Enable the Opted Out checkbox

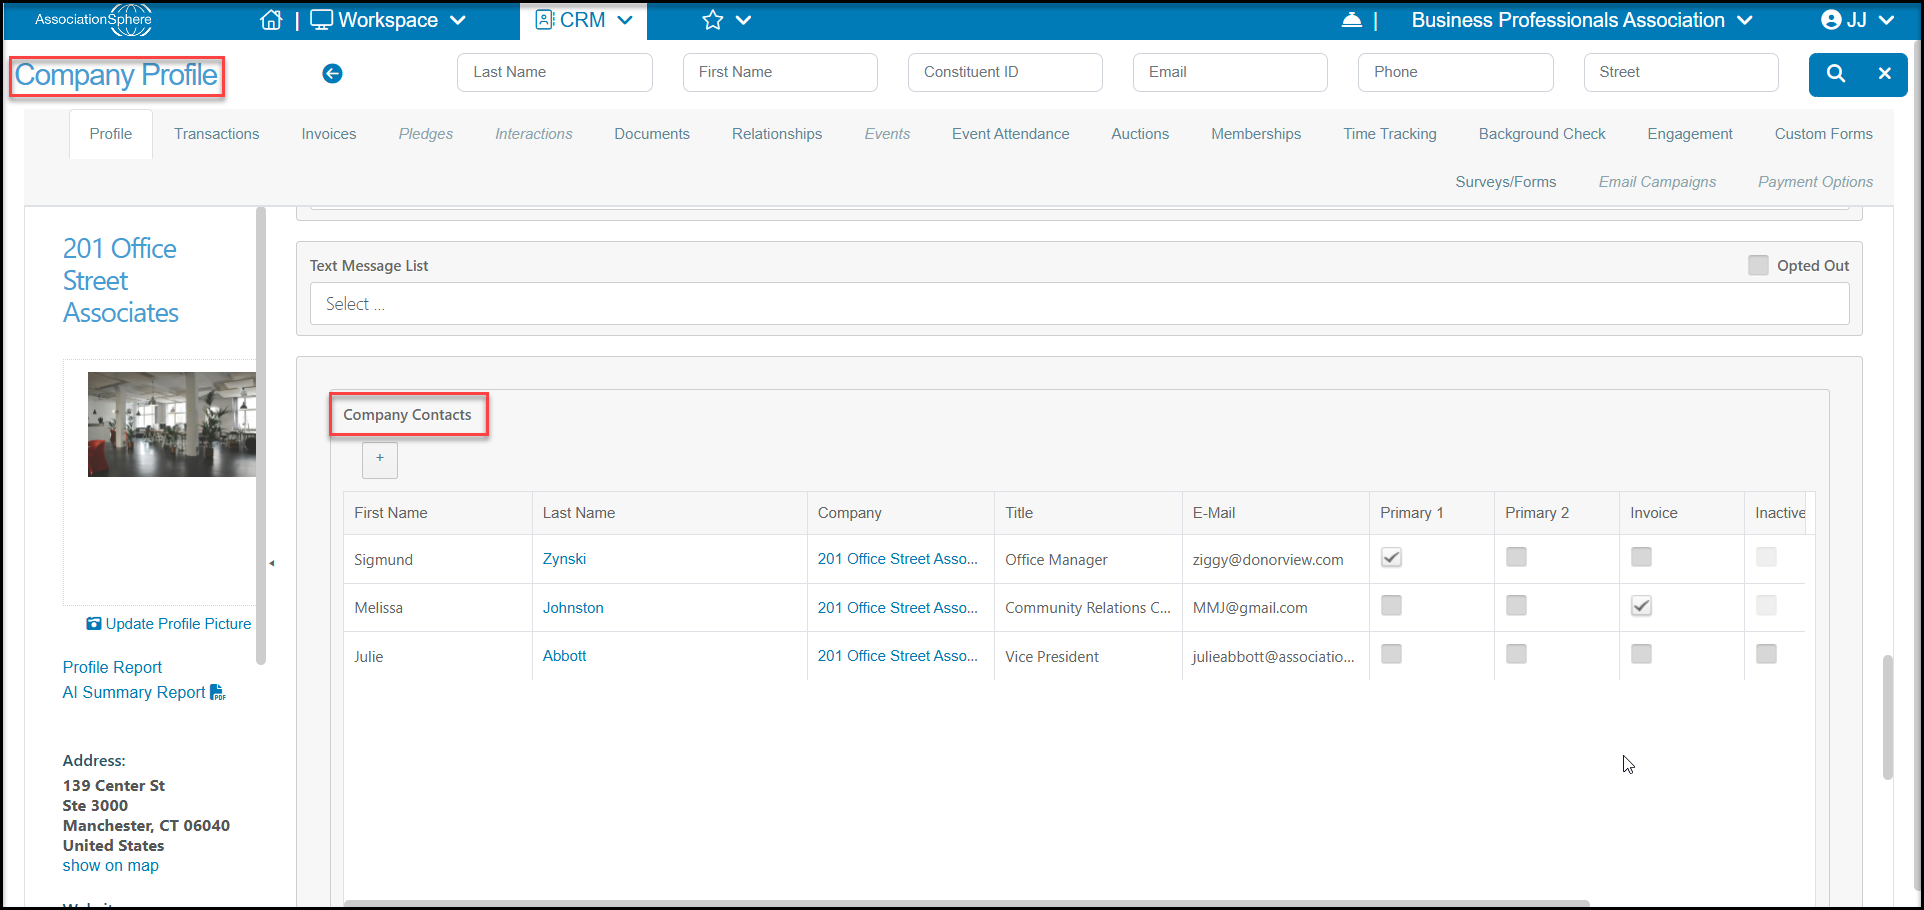[1758, 265]
